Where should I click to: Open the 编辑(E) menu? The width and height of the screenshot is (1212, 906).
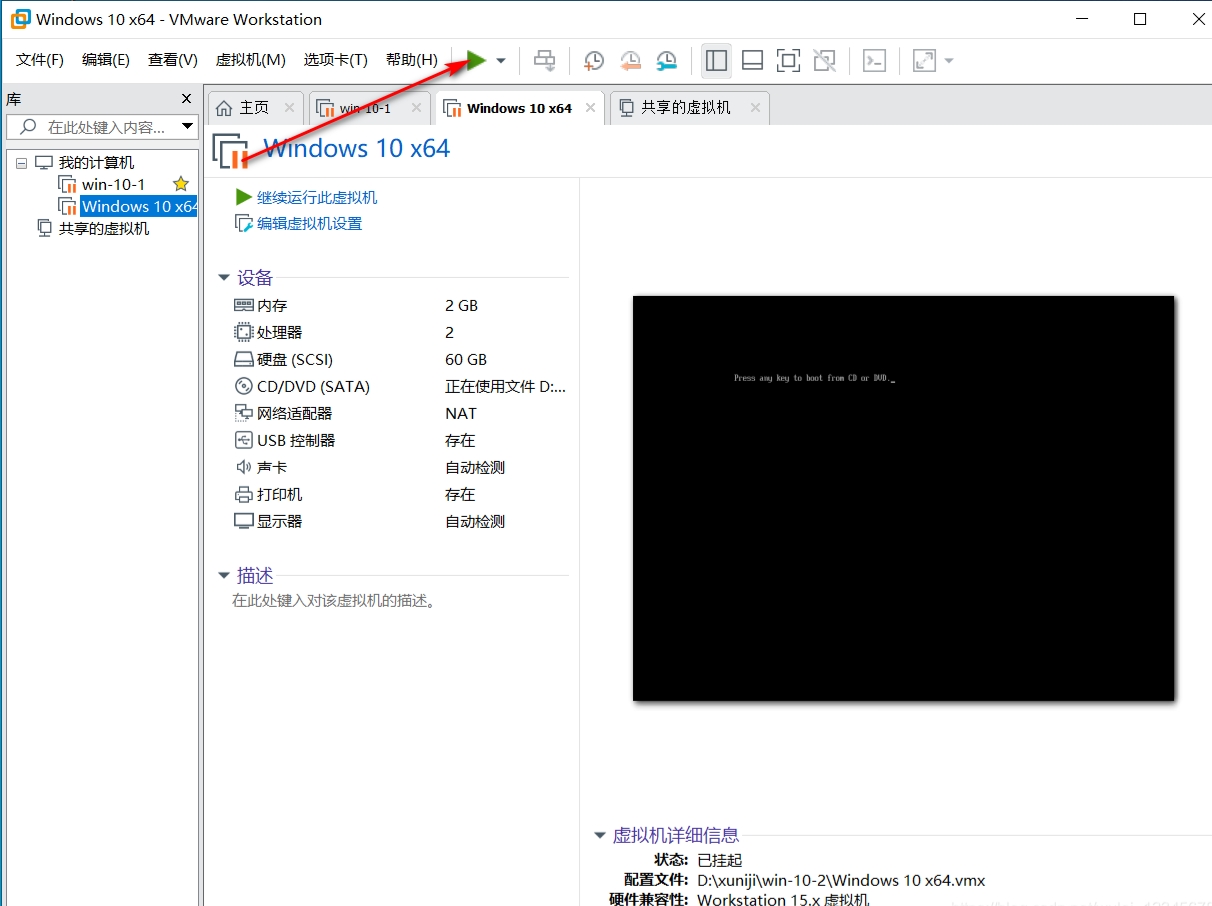point(106,60)
